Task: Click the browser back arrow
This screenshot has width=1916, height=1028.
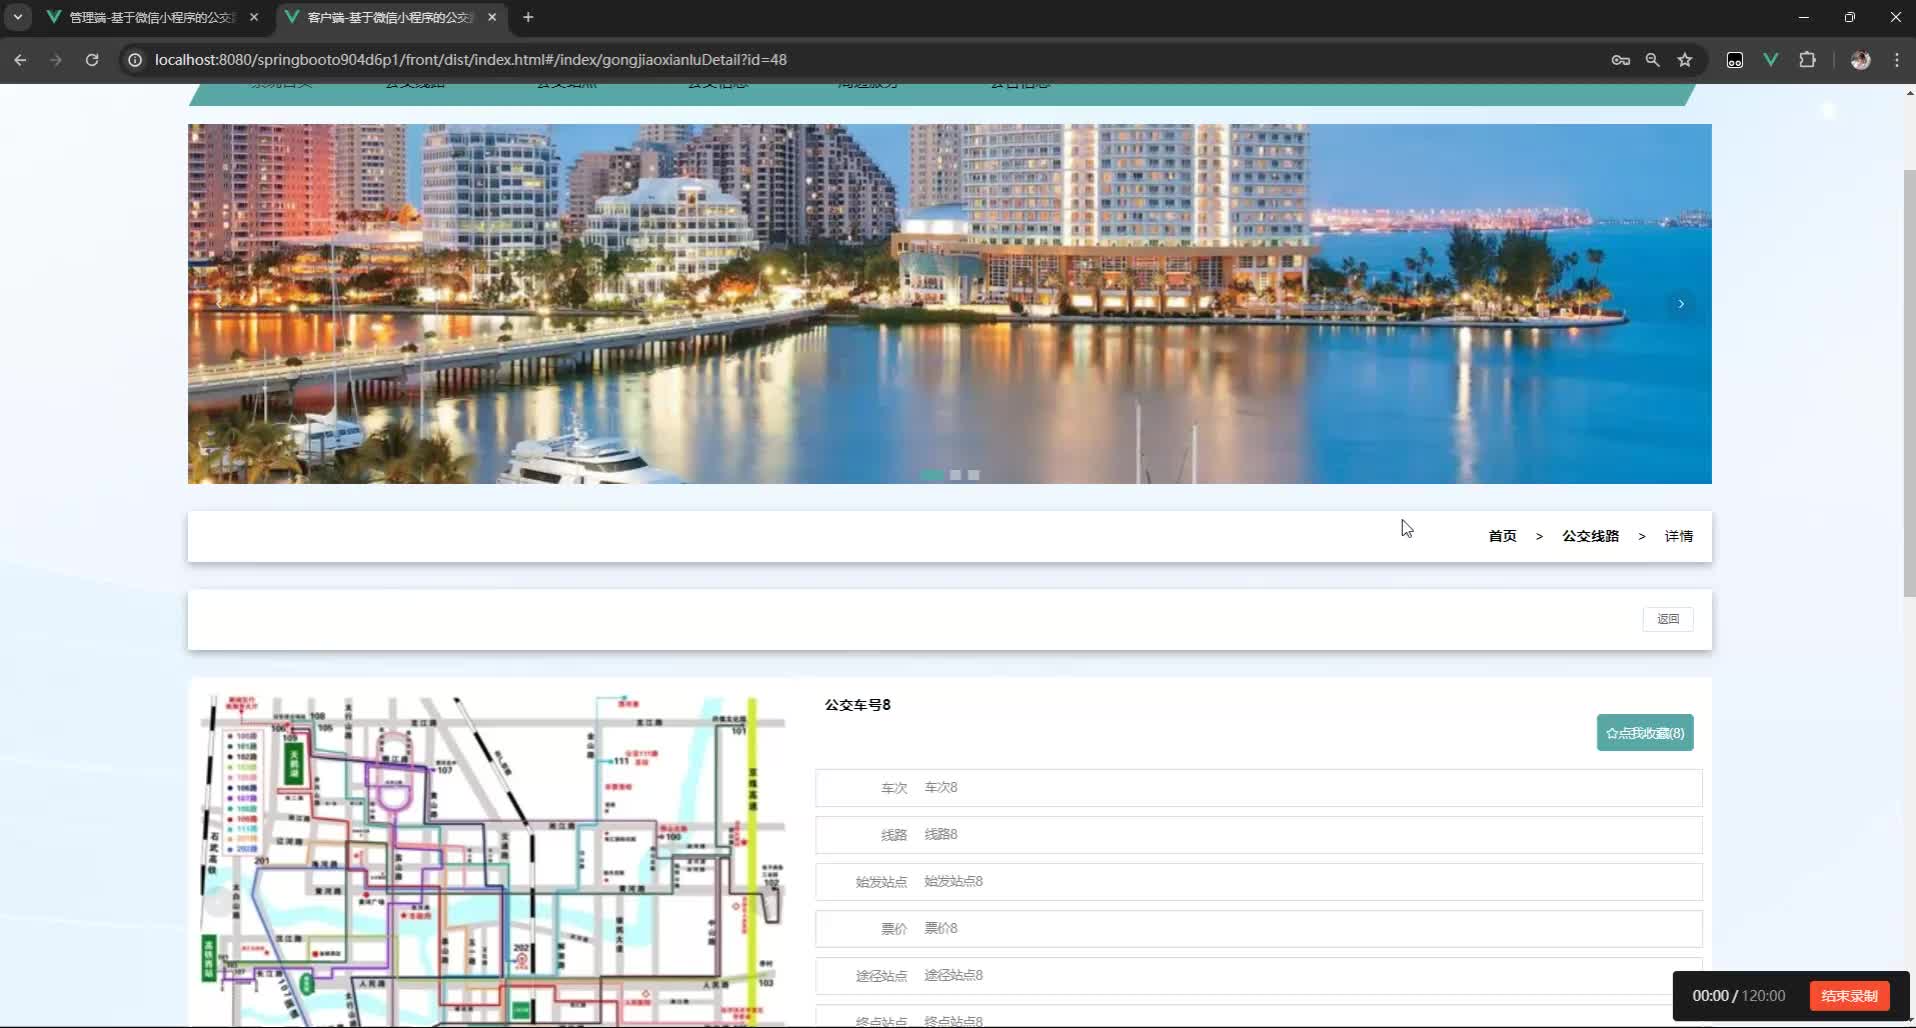Action: point(20,60)
